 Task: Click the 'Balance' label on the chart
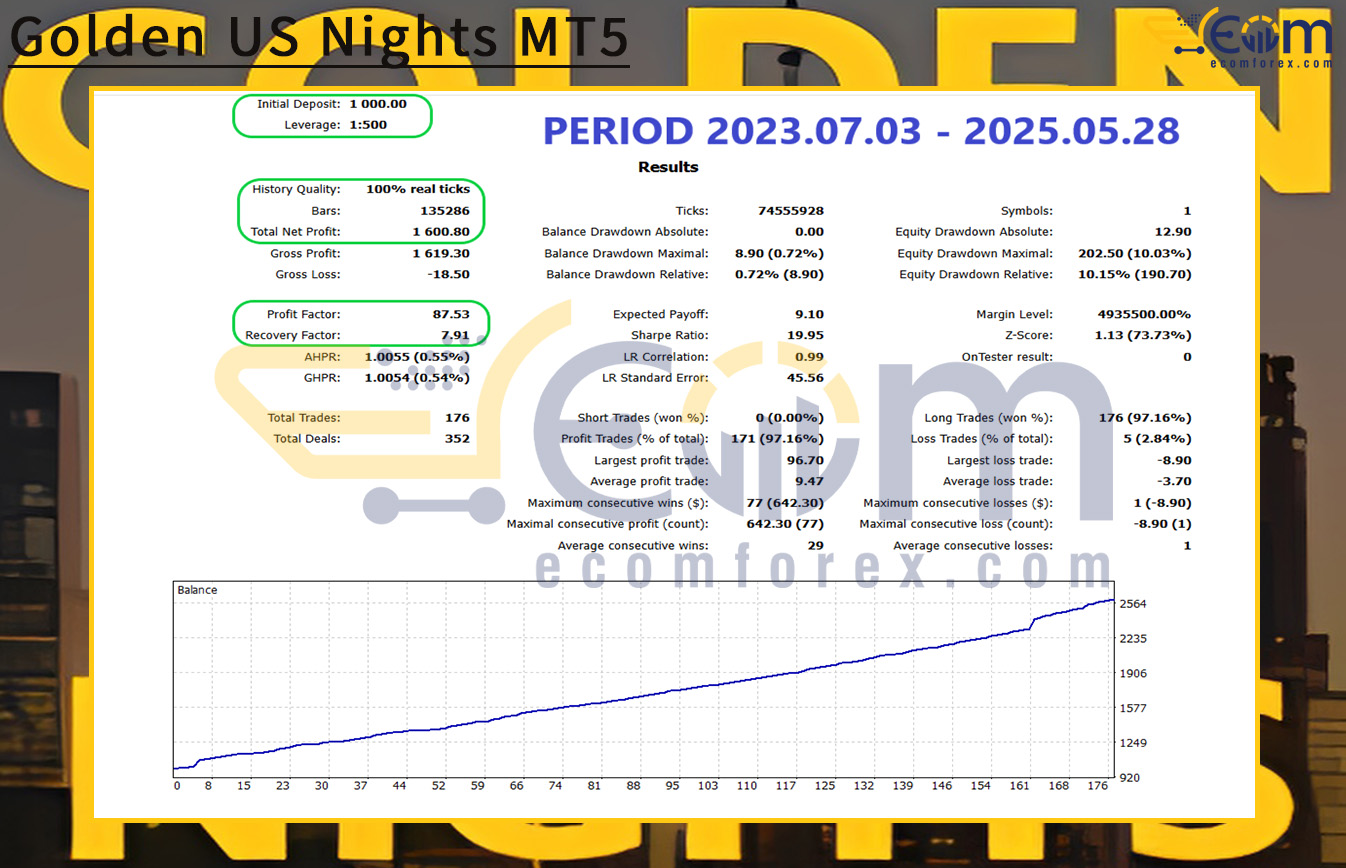[x=197, y=590]
